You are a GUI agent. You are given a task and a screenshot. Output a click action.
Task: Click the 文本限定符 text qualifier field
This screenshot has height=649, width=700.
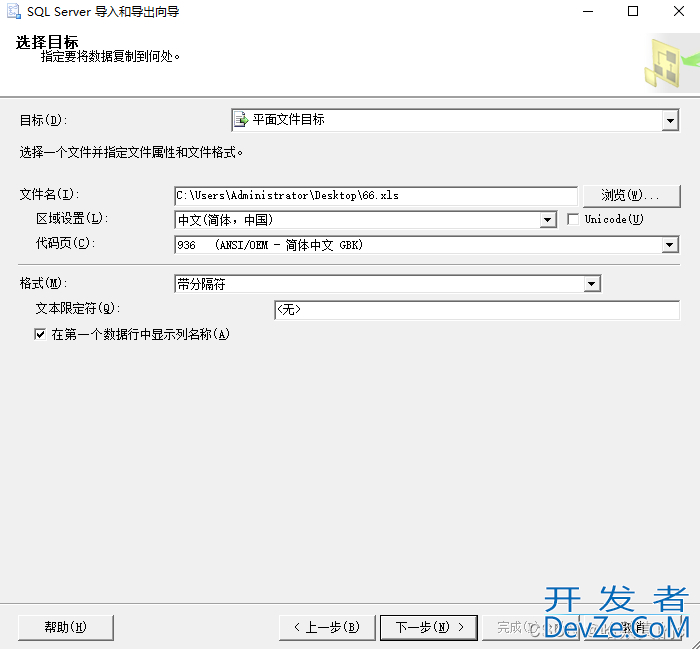[x=477, y=310]
